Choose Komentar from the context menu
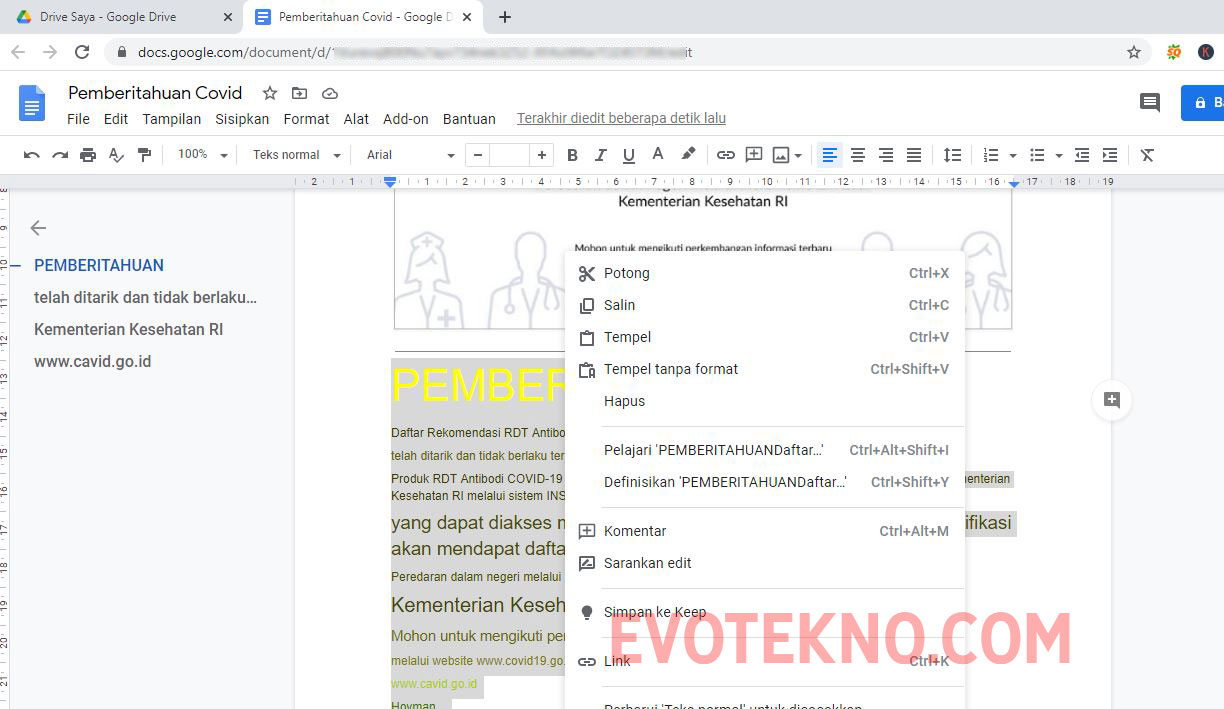This screenshot has width=1224, height=709. tap(765, 531)
